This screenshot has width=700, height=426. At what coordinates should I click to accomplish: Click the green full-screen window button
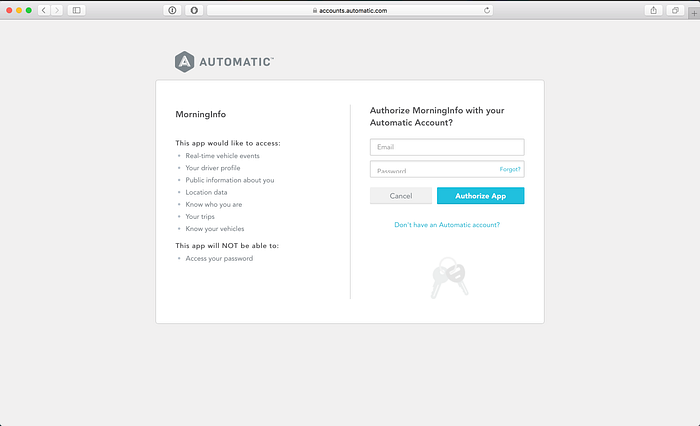tap(29, 10)
